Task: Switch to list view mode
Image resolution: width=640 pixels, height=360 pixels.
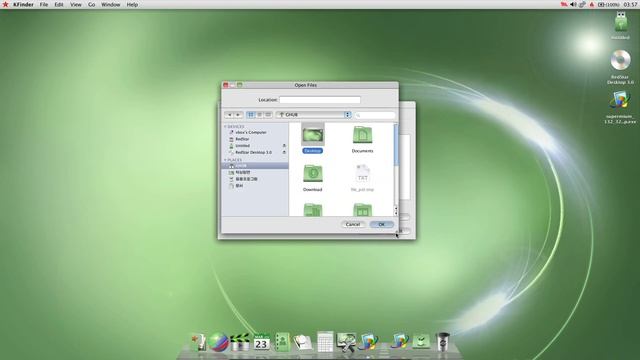Action: click(x=260, y=115)
